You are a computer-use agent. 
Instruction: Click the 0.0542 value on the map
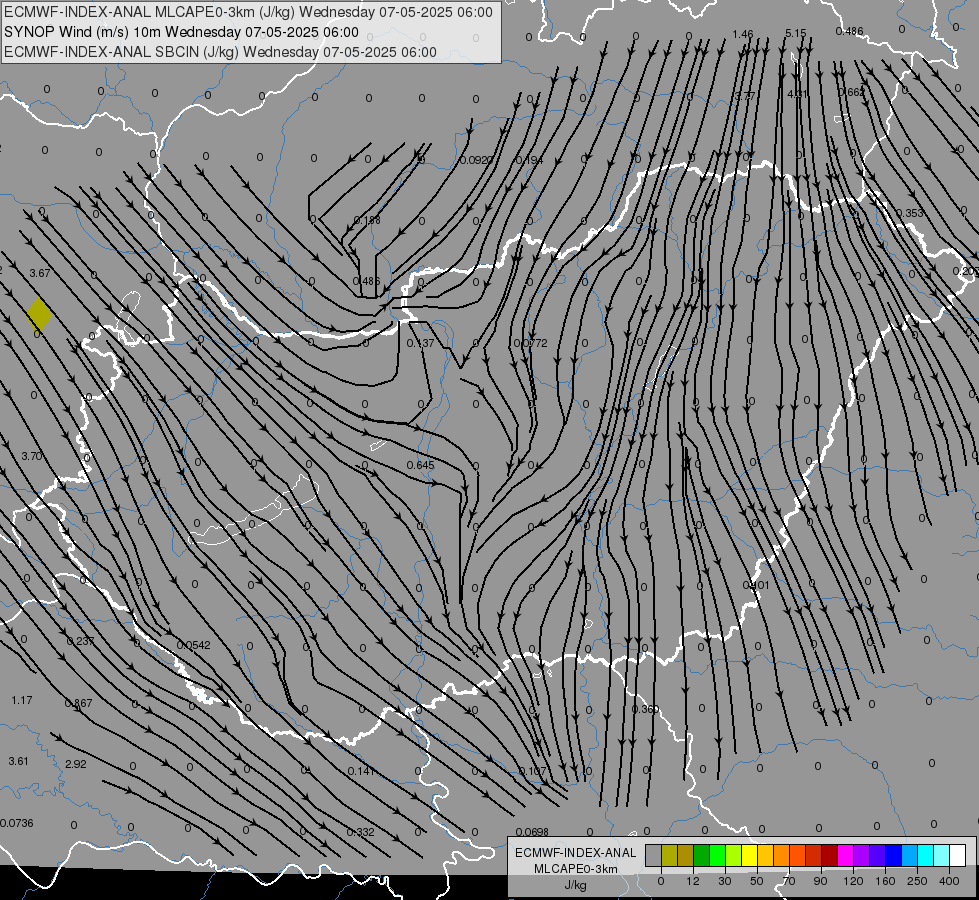point(194,645)
